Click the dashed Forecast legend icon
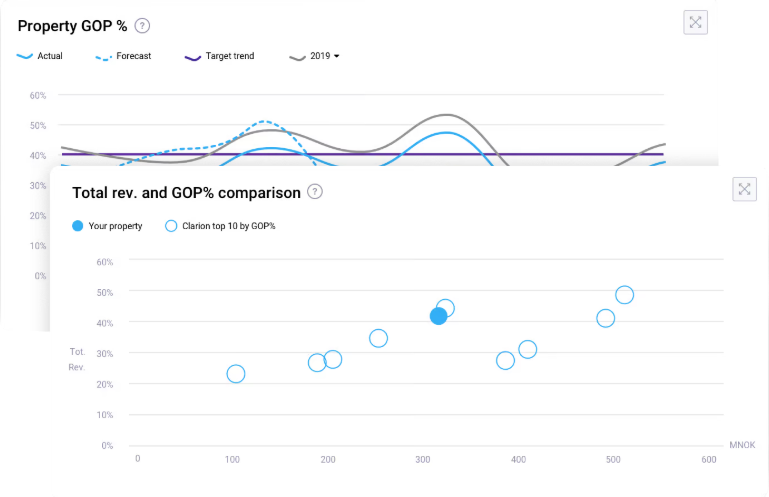 pos(103,56)
